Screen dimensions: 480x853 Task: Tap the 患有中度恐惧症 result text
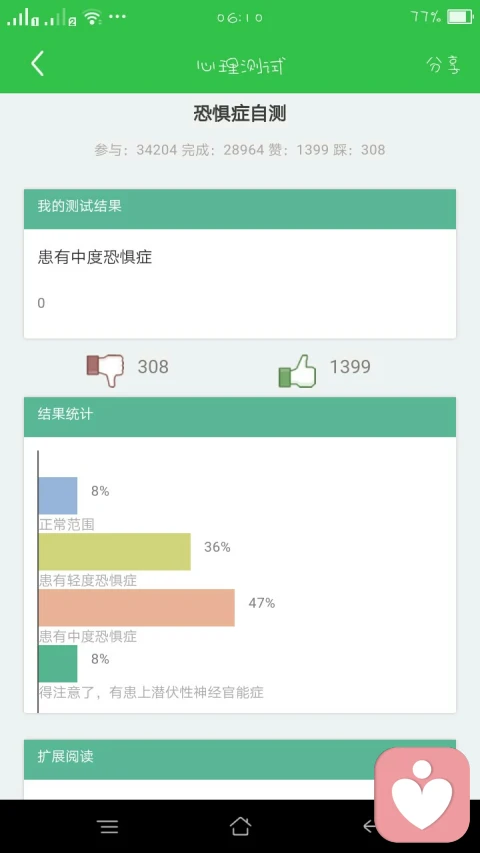[x=95, y=257]
